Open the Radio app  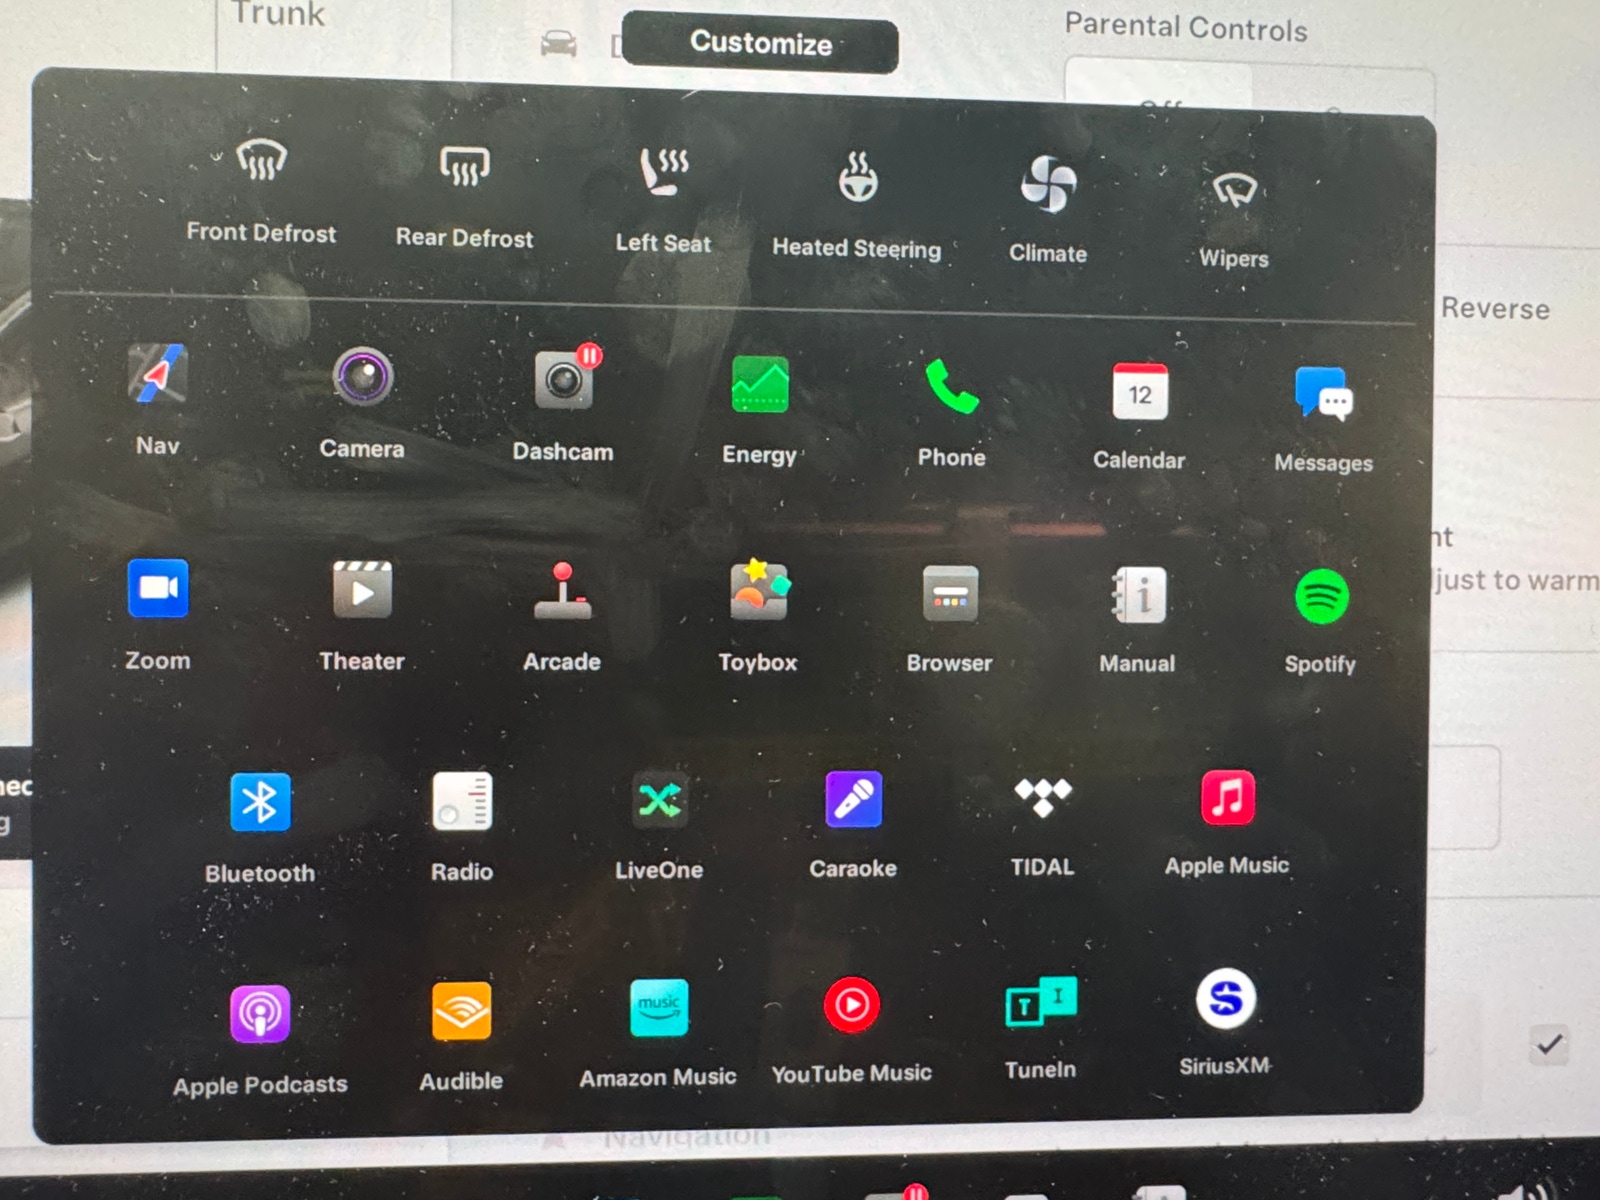coord(462,828)
